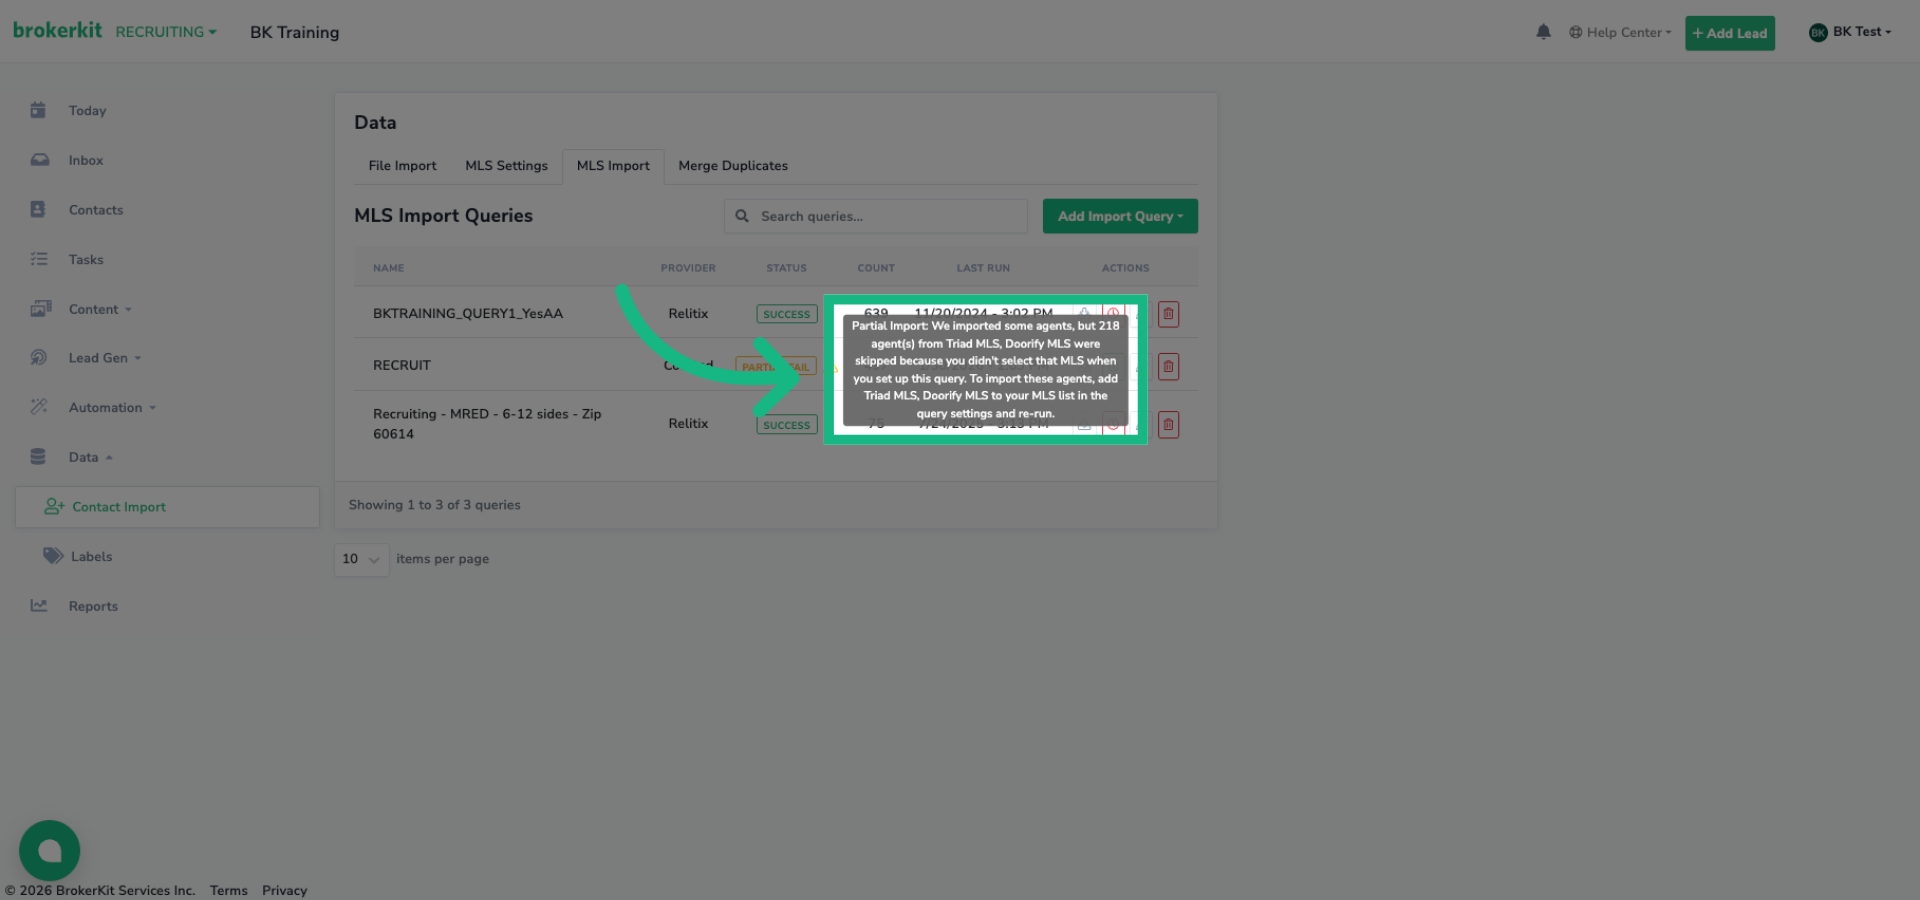The image size is (1920, 900).
Task: Open the Help Center dropdown
Action: pyautogui.click(x=1620, y=32)
